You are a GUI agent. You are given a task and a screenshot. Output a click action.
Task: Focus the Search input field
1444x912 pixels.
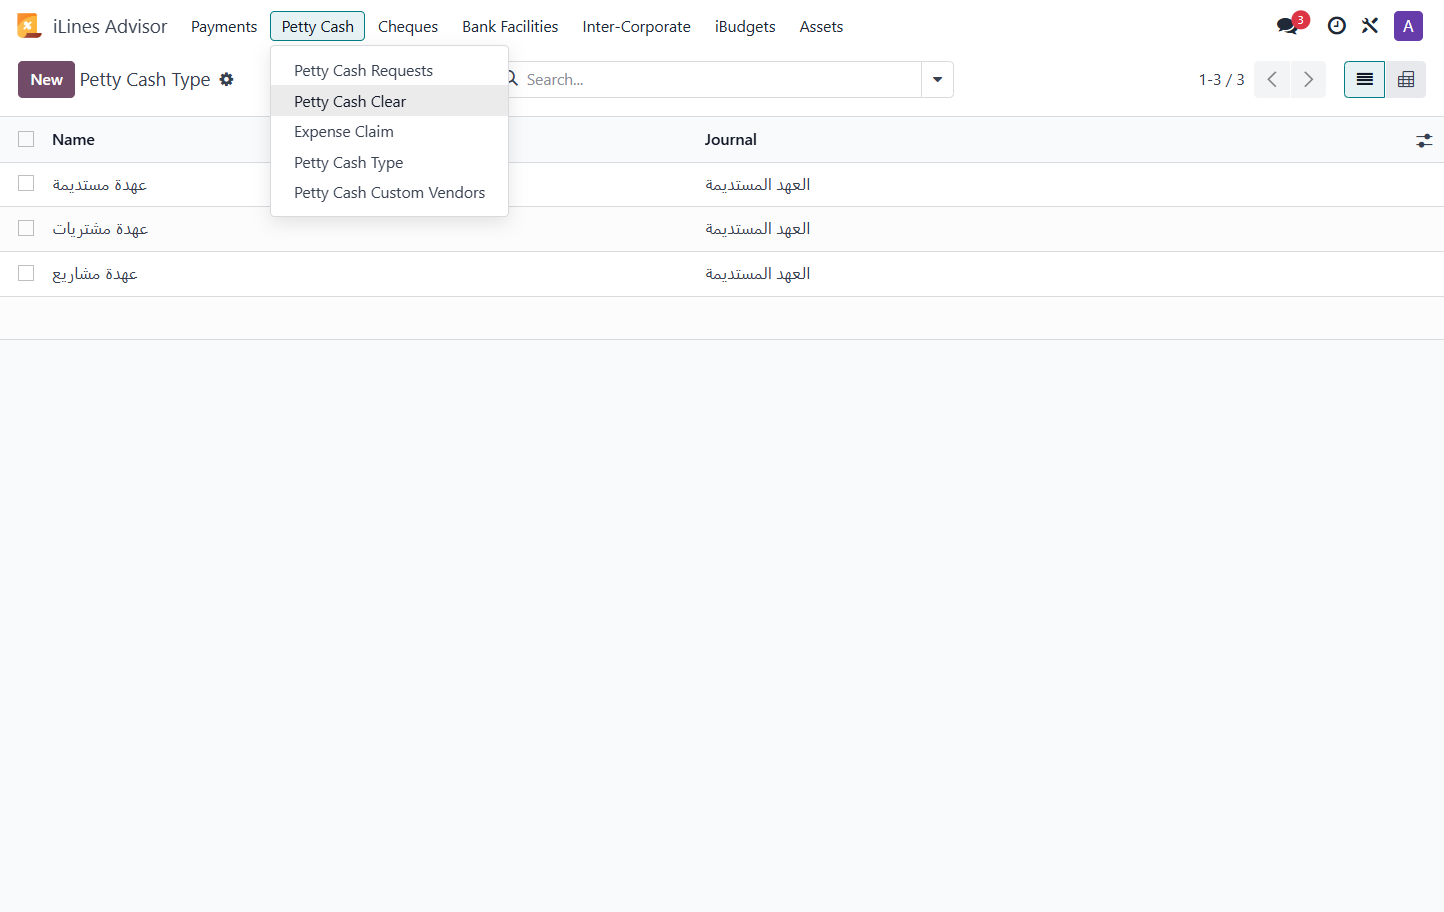point(720,80)
